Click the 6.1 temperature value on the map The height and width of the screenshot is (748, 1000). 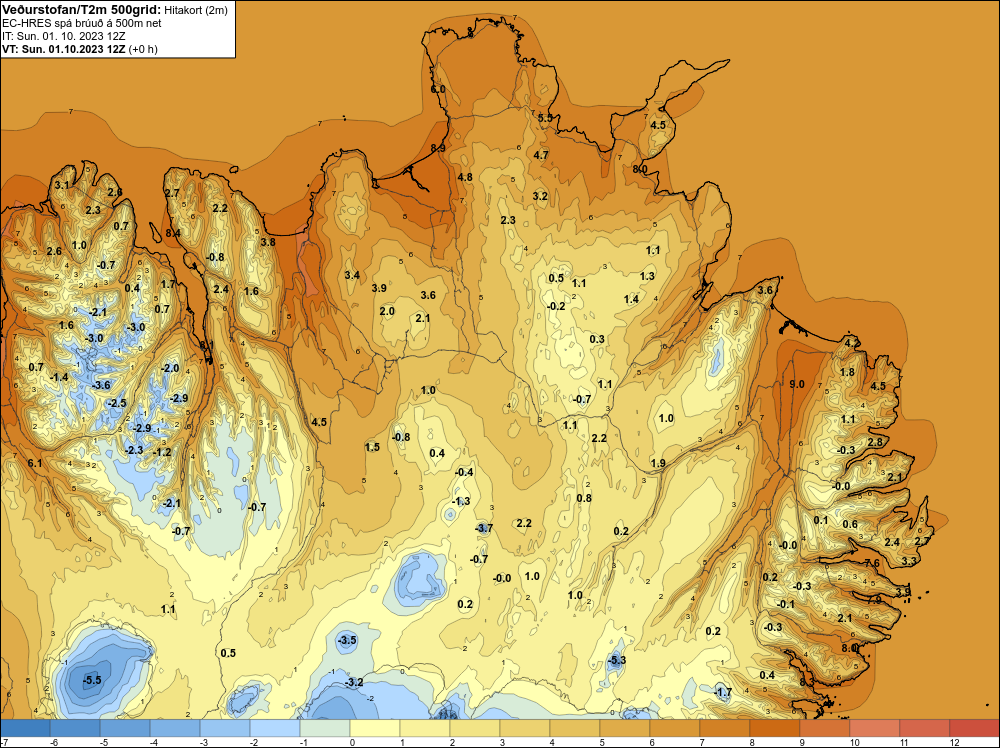coord(34,463)
